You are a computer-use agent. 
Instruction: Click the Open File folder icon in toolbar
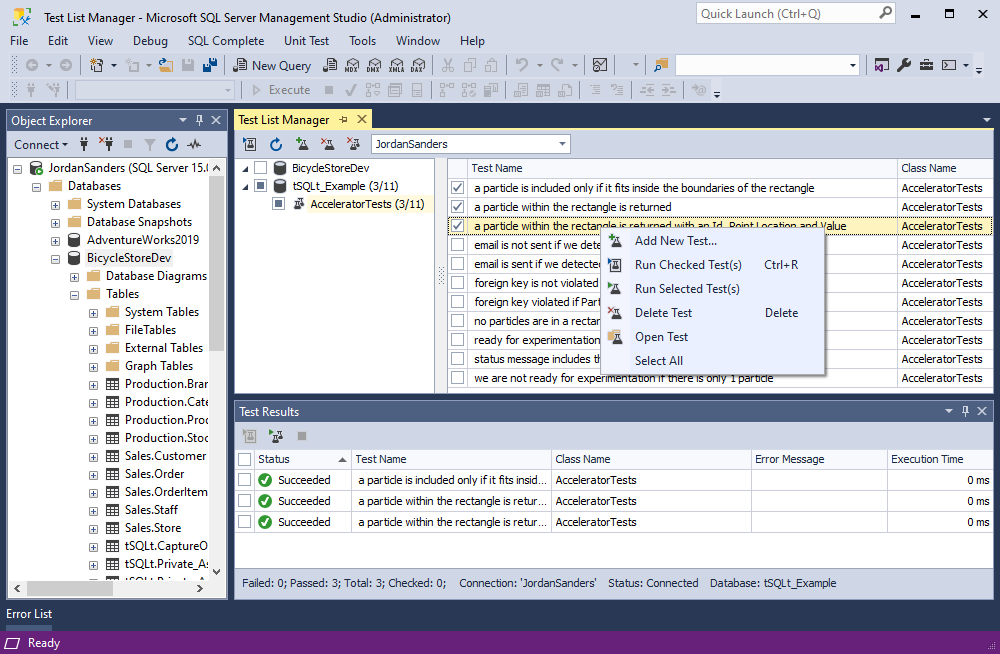(x=166, y=65)
